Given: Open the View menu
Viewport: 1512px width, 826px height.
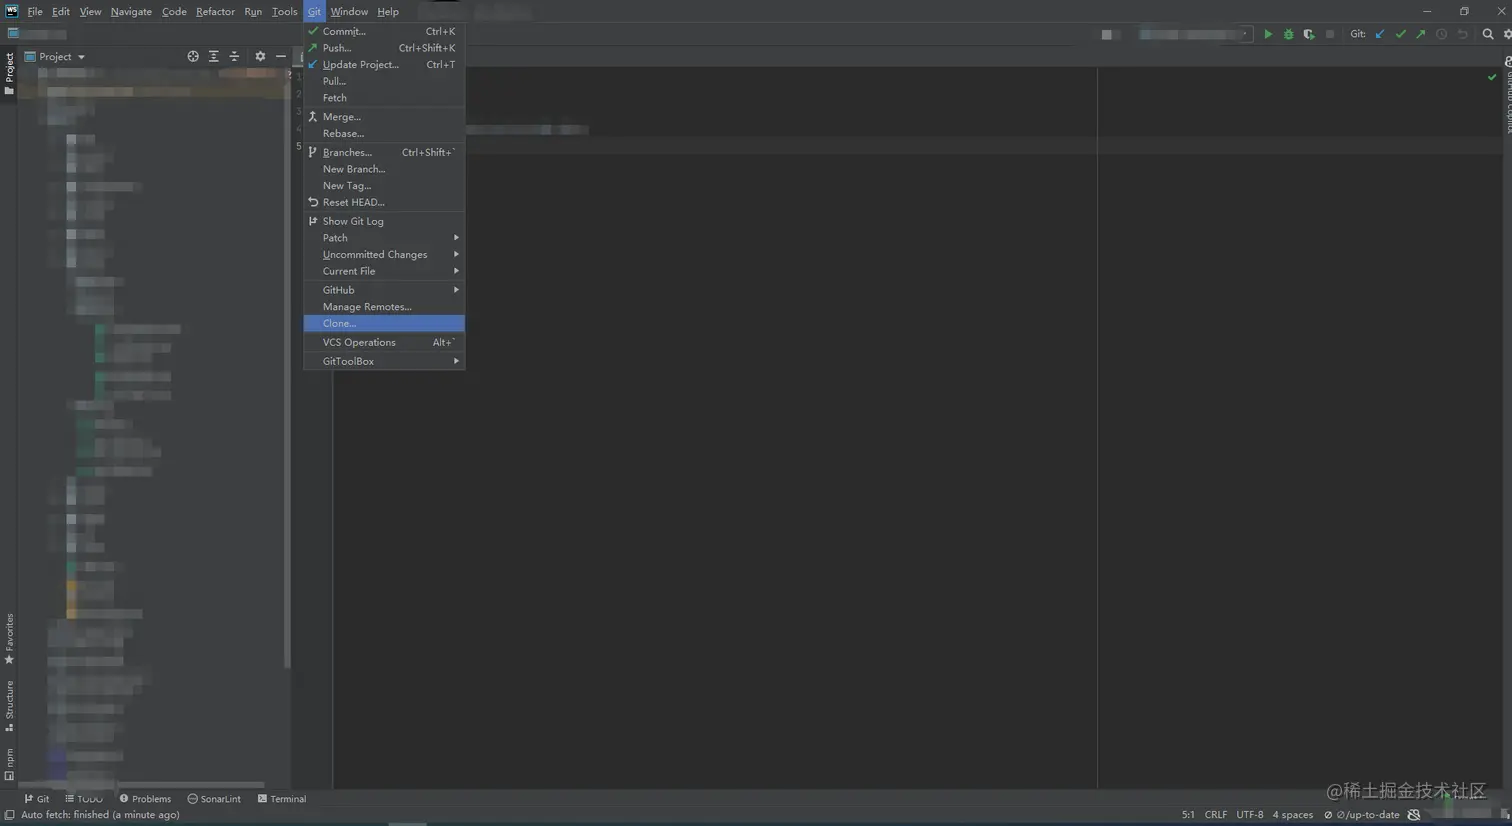Looking at the screenshot, I should (90, 11).
